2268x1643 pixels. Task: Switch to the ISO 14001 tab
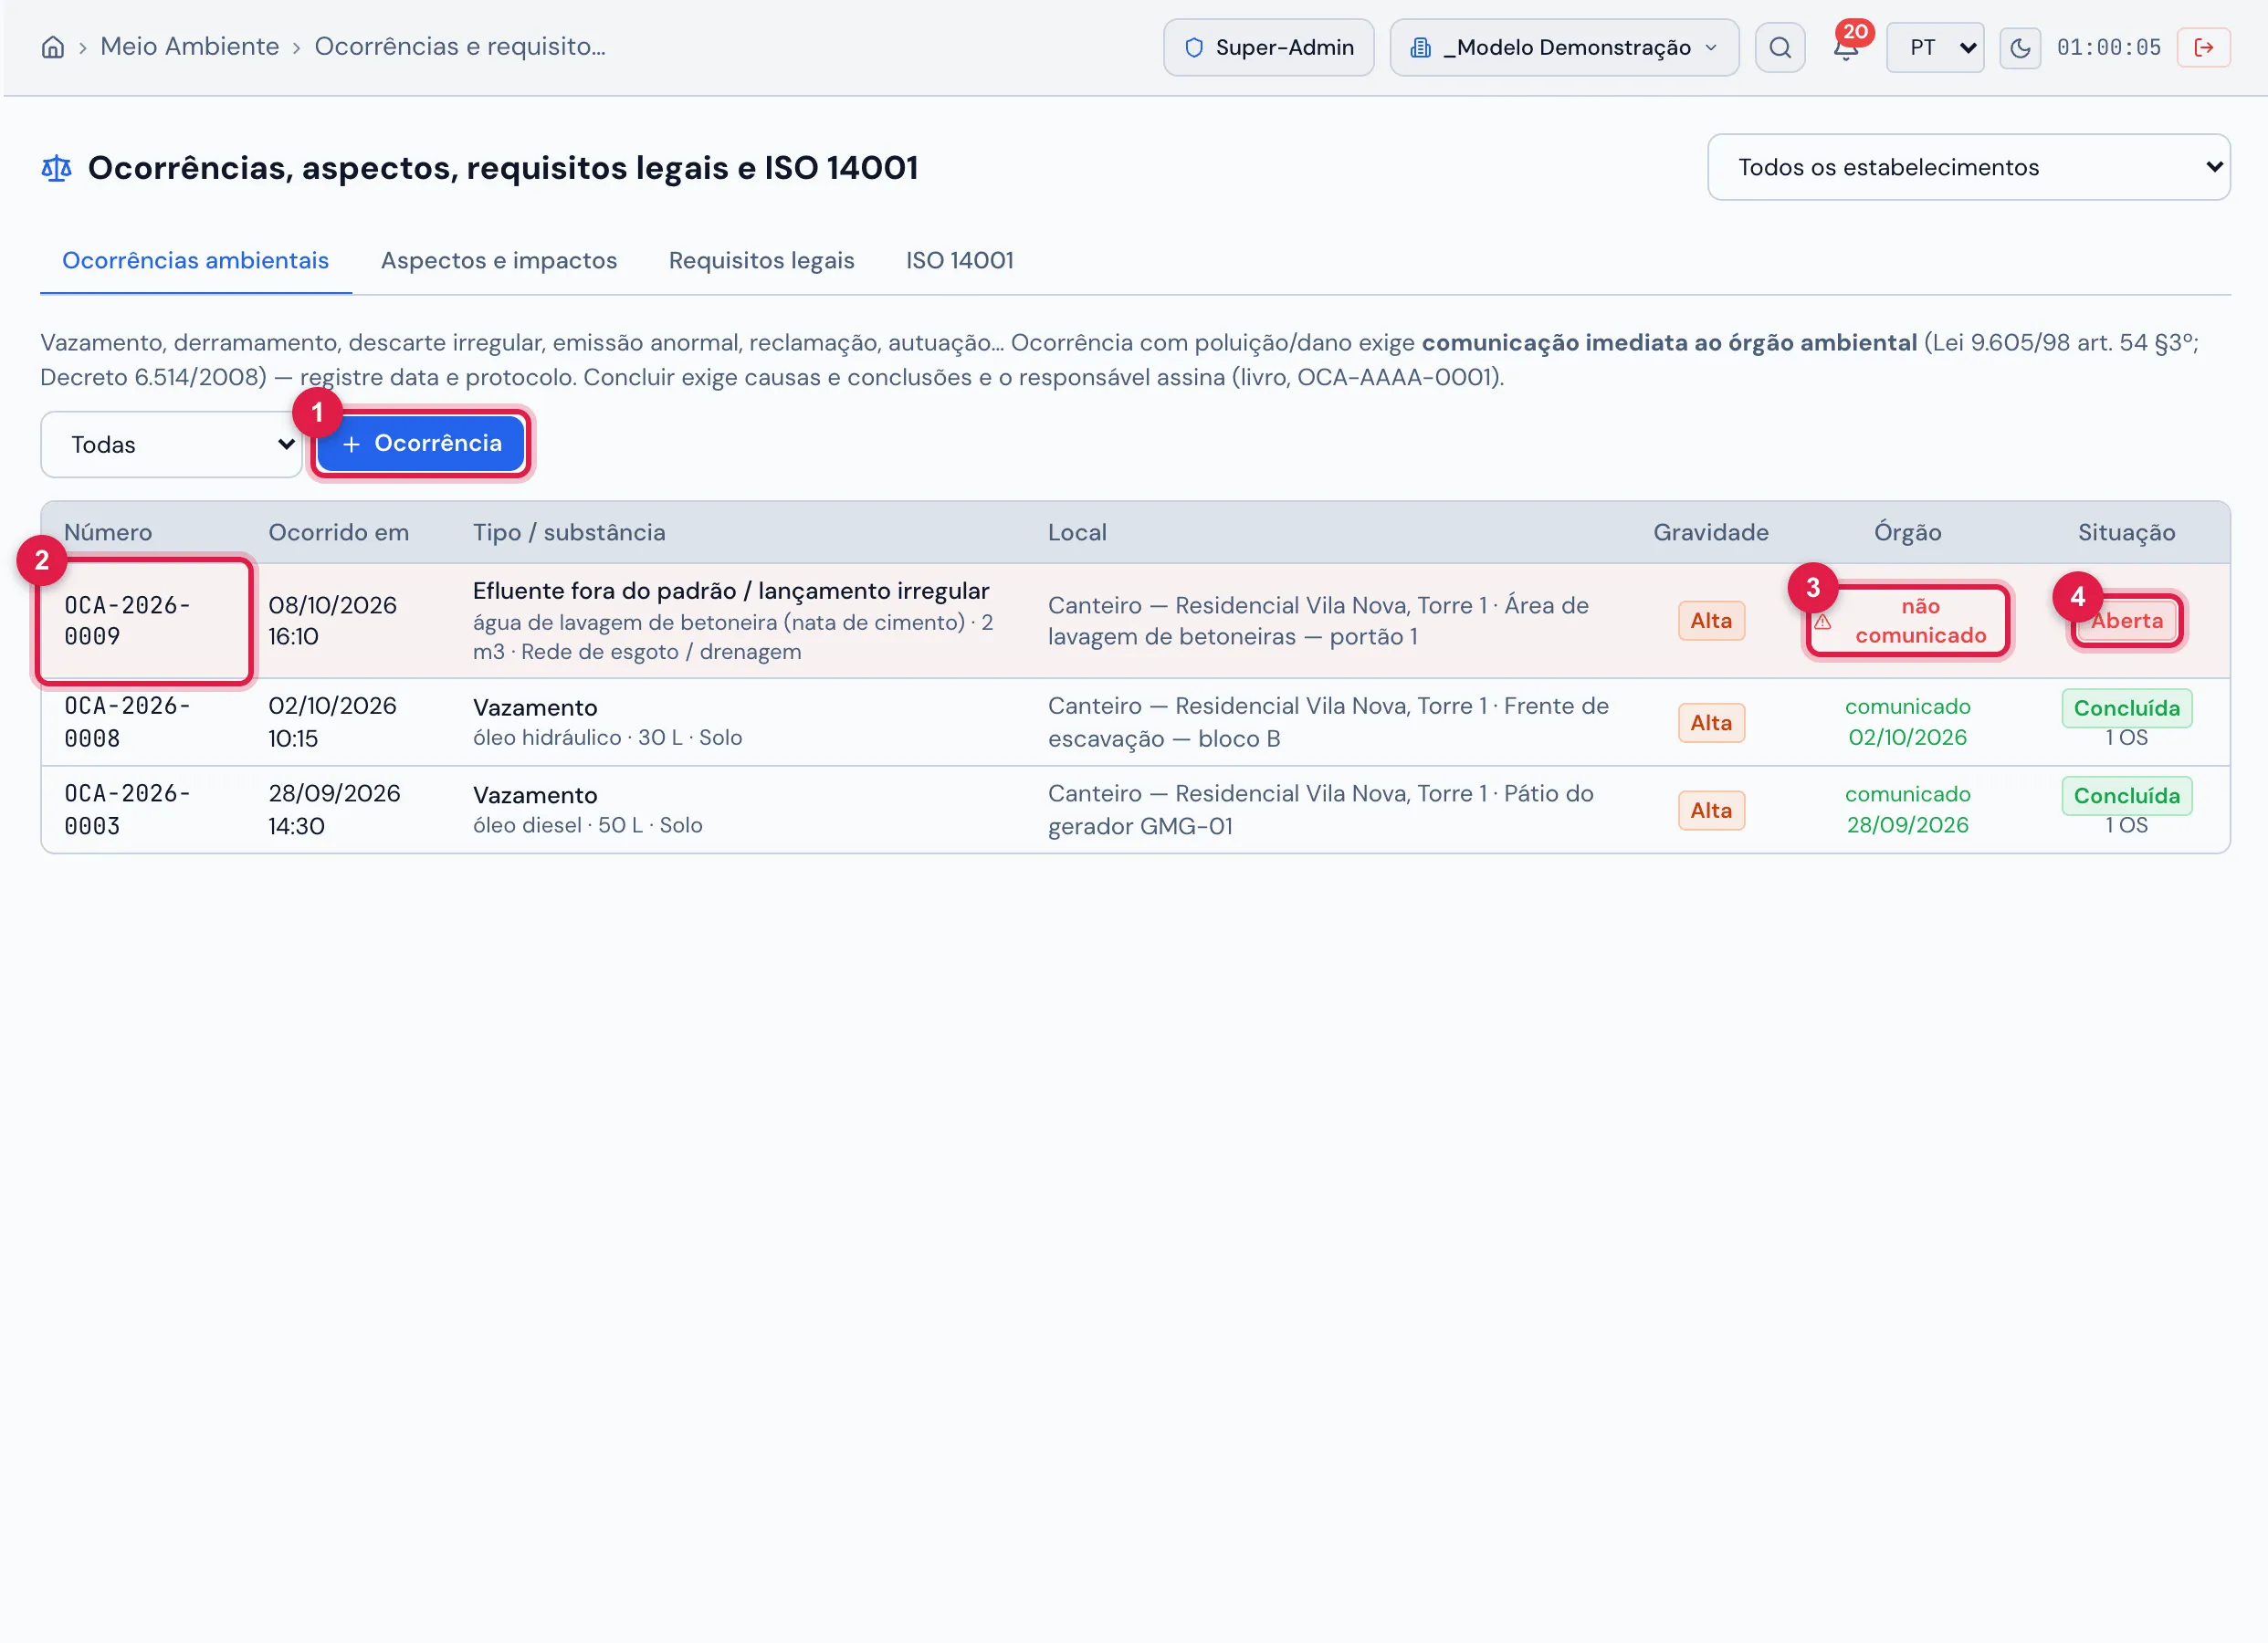(x=959, y=260)
